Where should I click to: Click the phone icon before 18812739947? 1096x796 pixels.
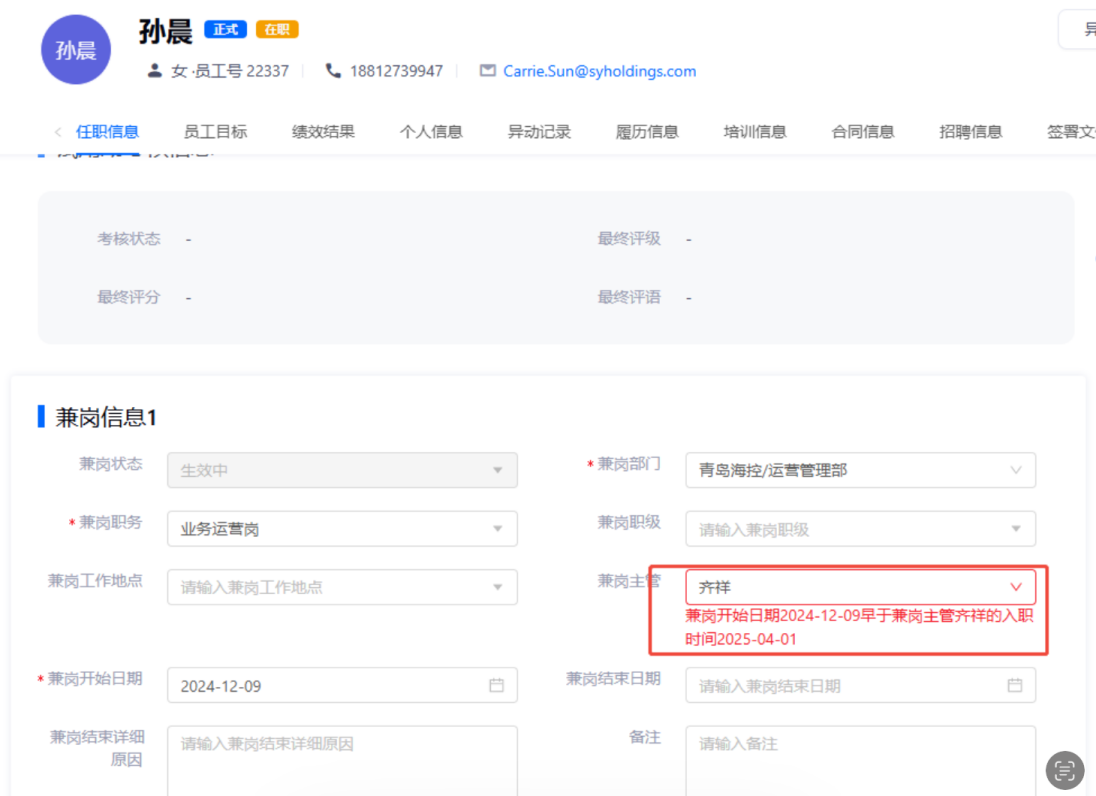[333, 71]
